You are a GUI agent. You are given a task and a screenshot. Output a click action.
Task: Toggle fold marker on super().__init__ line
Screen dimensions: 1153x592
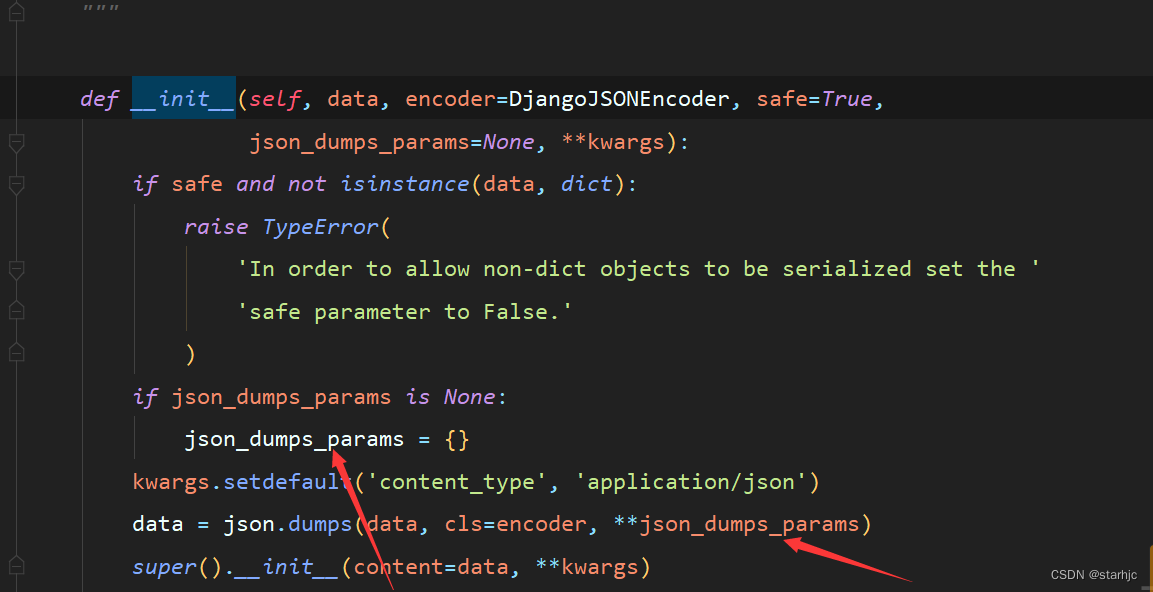[x=16, y=567]
